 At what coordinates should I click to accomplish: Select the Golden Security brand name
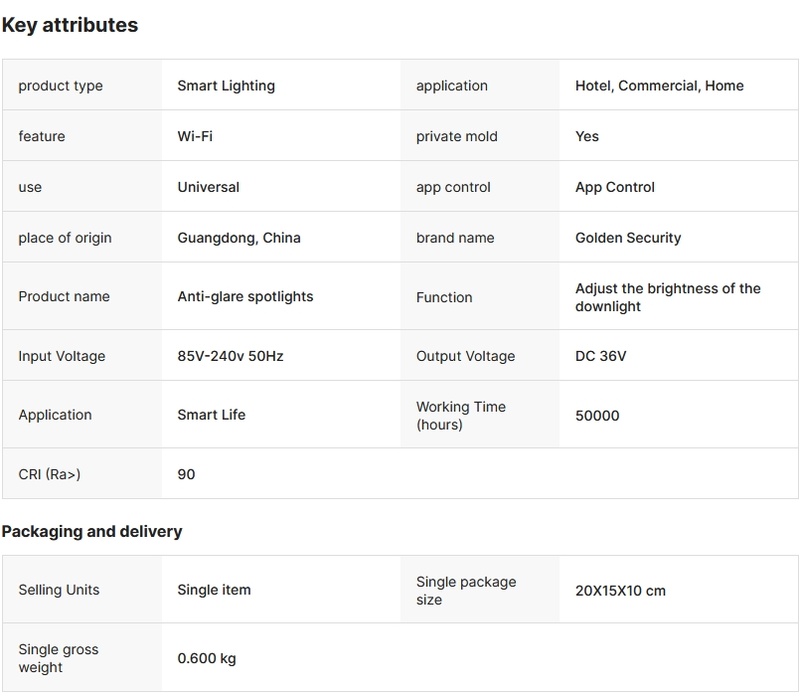tap(628, 238)
